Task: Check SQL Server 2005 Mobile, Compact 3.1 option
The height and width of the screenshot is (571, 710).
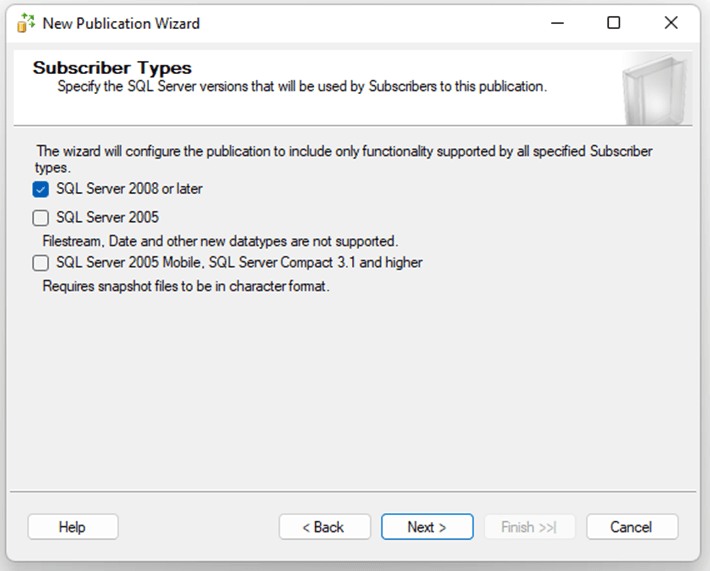Action: coord(40,263)
